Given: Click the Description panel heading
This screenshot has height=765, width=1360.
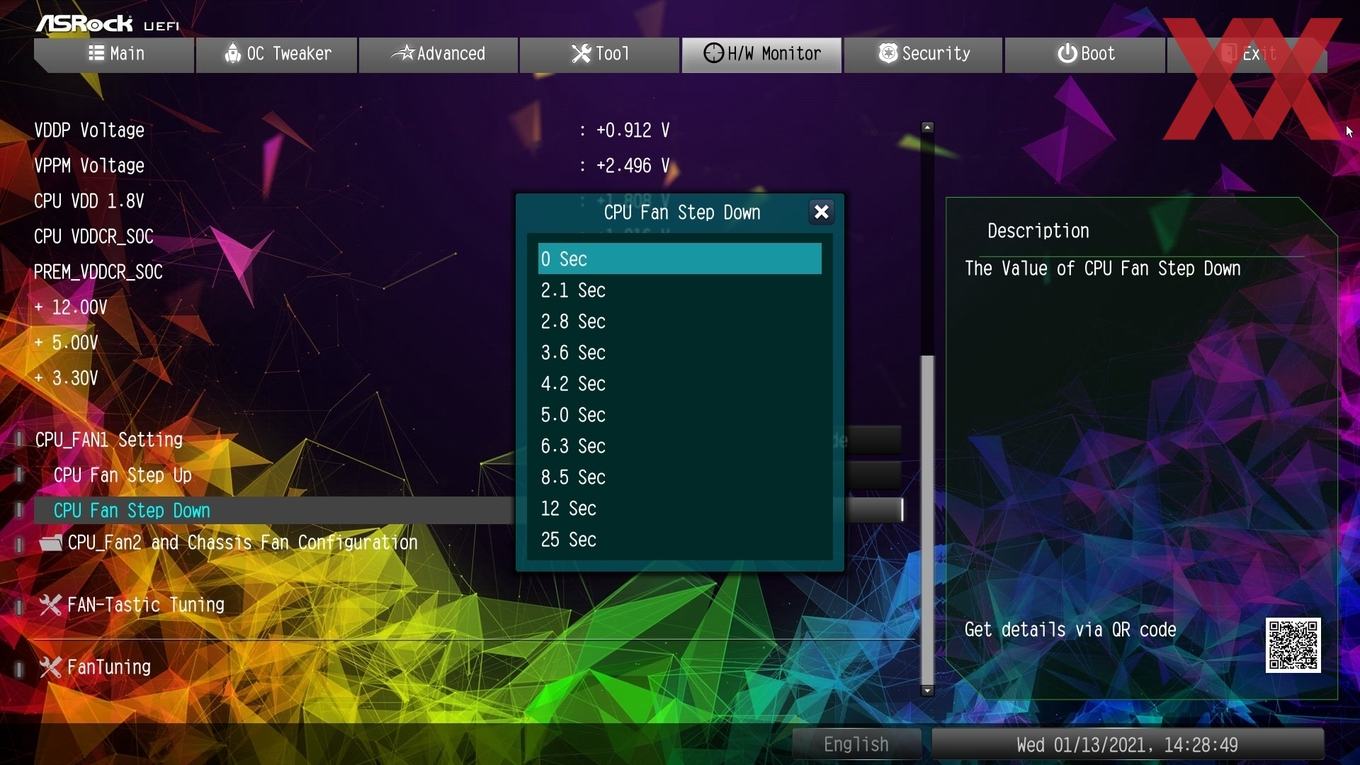Looking at the screenshot, I should (1038, 231).
